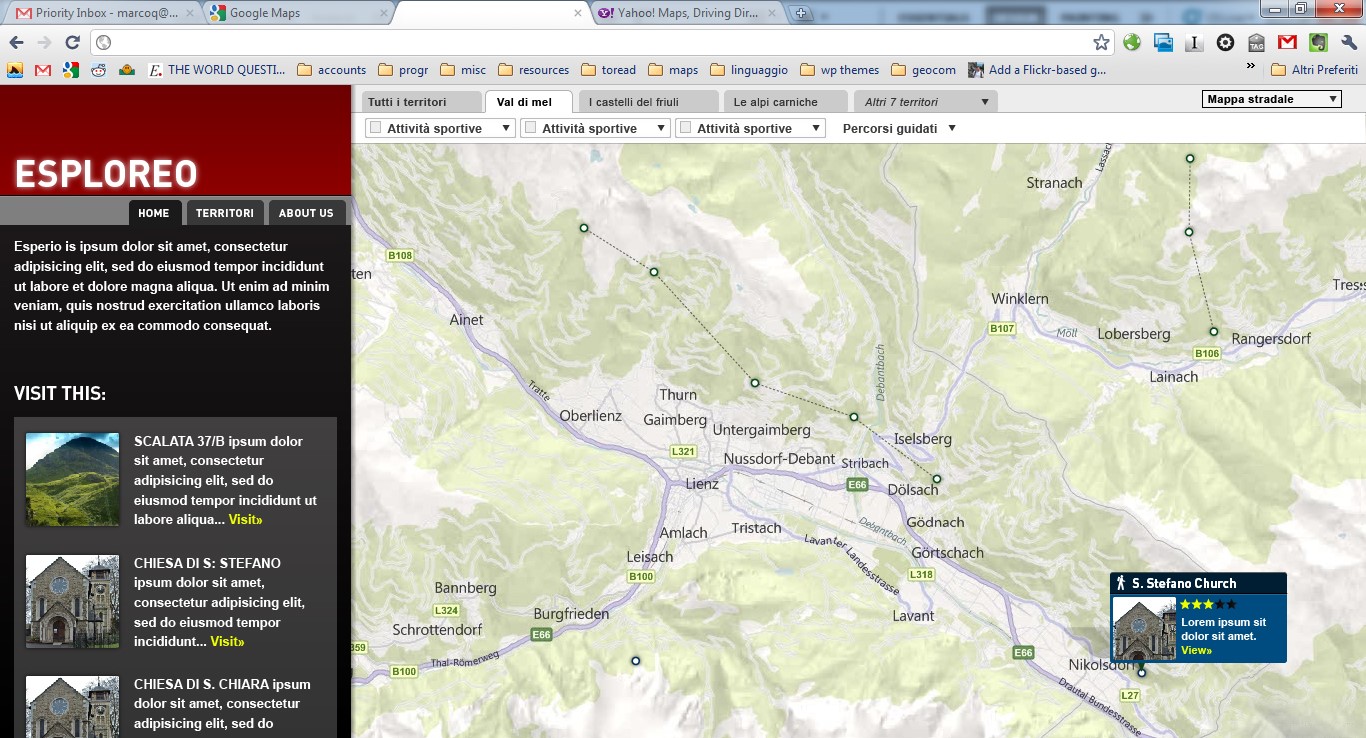Open the black gear extension icon
Screen dimensions: 1366x738
[1225, 42]
